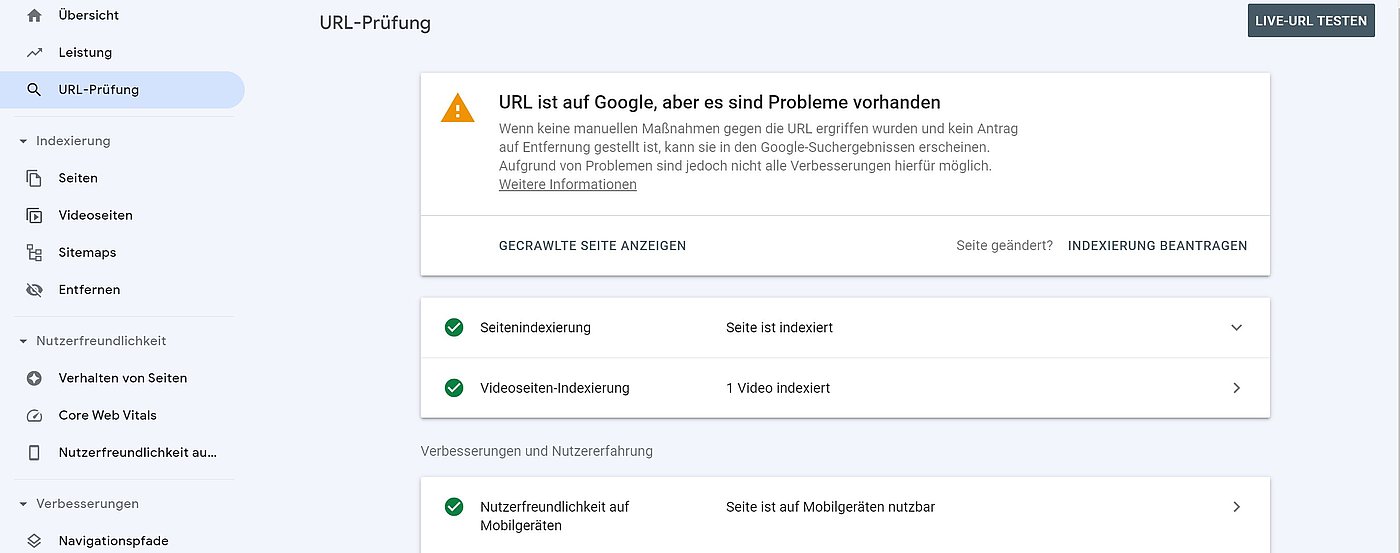Viewport: 1400px width, 553px height.
Task: Open Nutzerfreundlichkeit auf Mobilgeräten details arrow
Action: 1236,507
